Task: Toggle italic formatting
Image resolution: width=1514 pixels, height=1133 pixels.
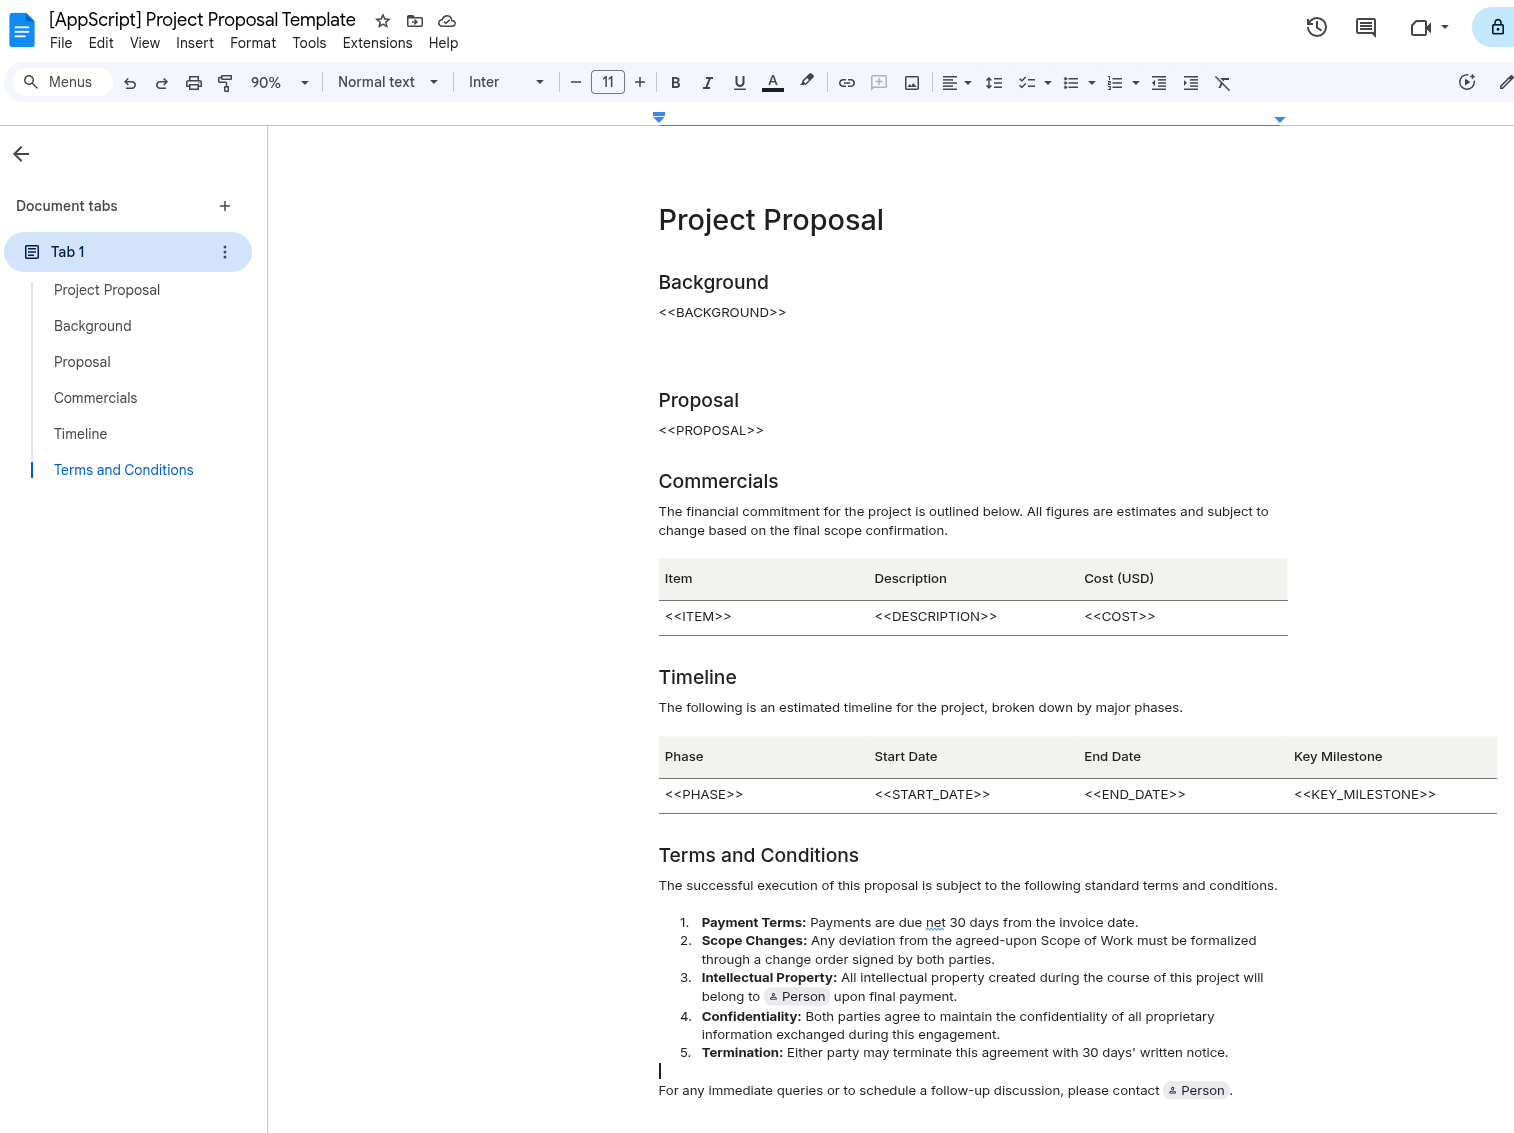Action: coord(708,83)
